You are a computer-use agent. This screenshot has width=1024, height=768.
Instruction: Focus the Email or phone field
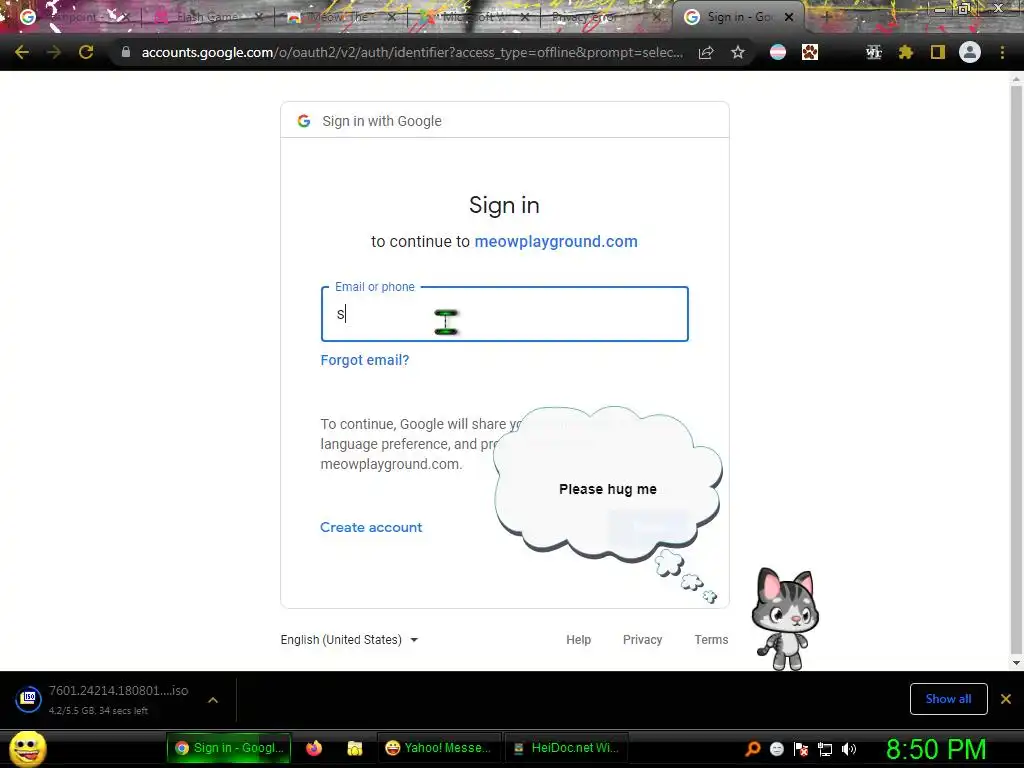pos(504,314)
